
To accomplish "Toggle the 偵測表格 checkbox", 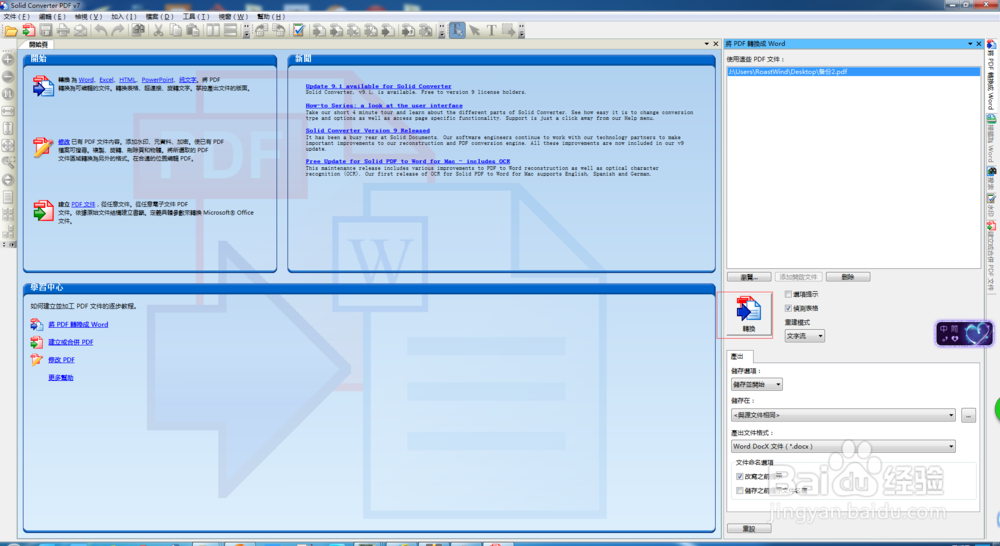I will (788, 308).
